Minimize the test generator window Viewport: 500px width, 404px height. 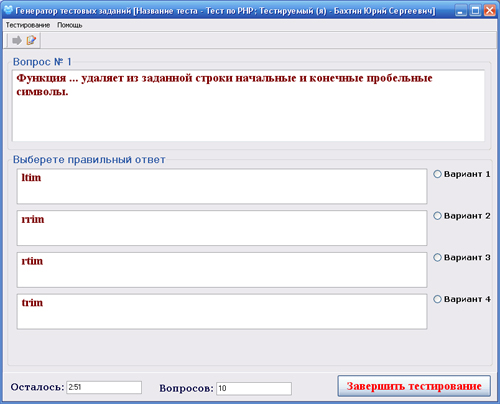(x=461, y=11)
